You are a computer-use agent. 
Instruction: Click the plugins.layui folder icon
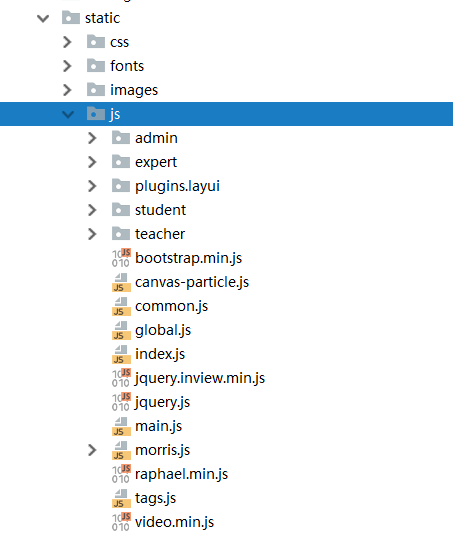click(121, 186)
